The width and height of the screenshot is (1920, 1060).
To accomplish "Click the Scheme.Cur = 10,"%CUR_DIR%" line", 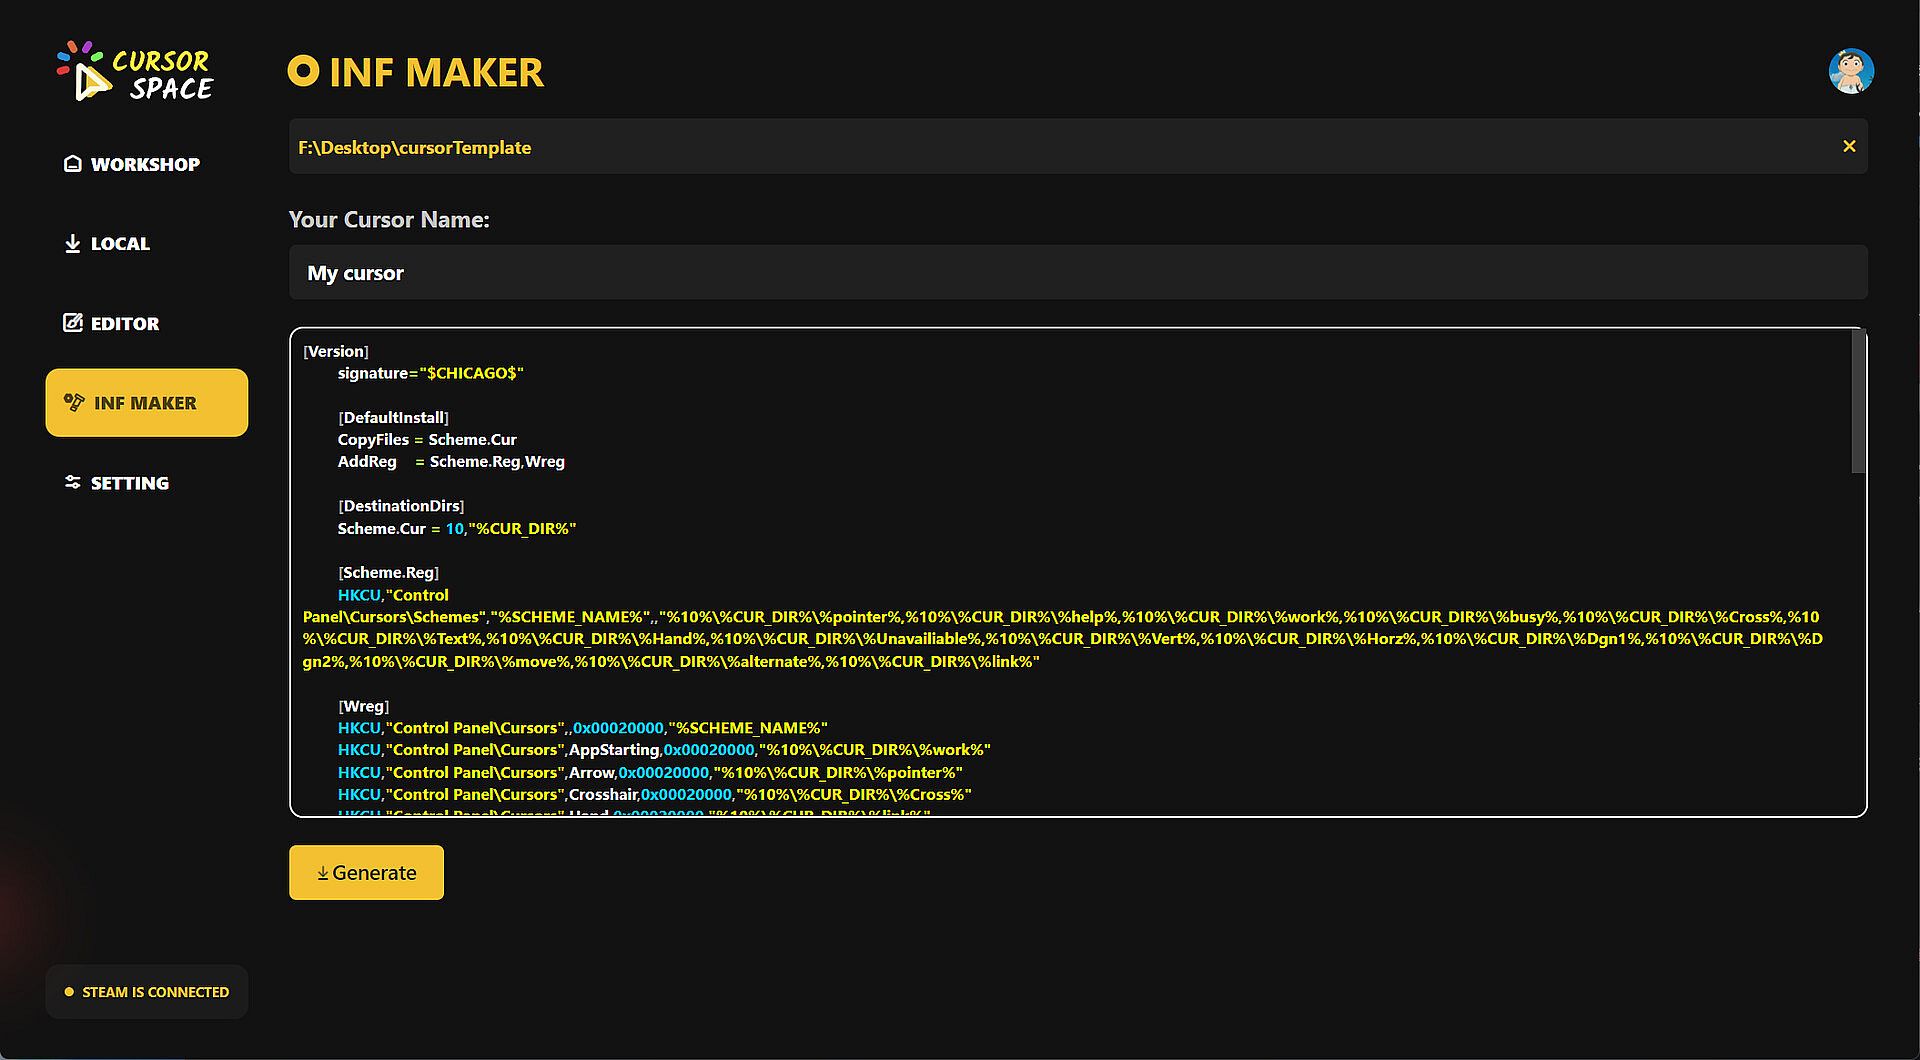I will (457, 528).
